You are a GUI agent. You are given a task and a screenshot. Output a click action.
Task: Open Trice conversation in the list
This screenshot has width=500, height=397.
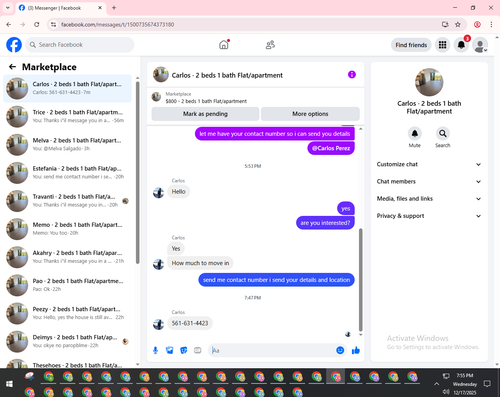(67, 116)
